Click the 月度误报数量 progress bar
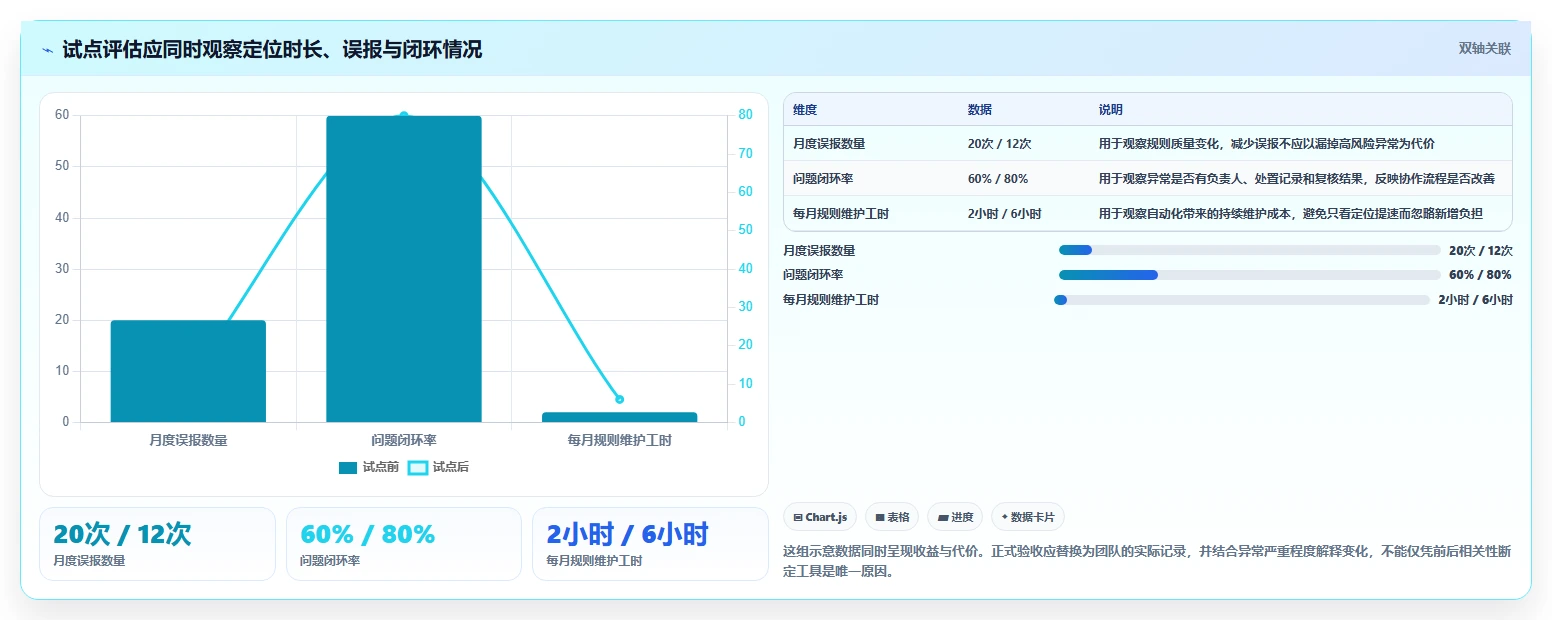 tap(1249, 250)
